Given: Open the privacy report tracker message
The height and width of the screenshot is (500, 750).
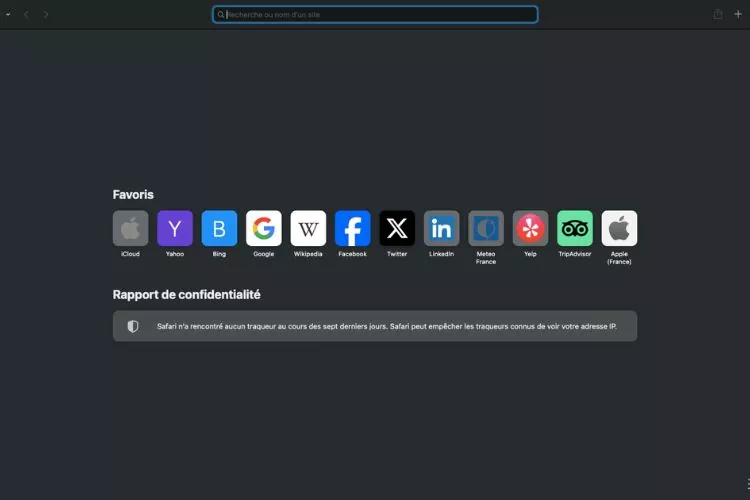Looking at the screenshot, I should click(x=375, y=326).
